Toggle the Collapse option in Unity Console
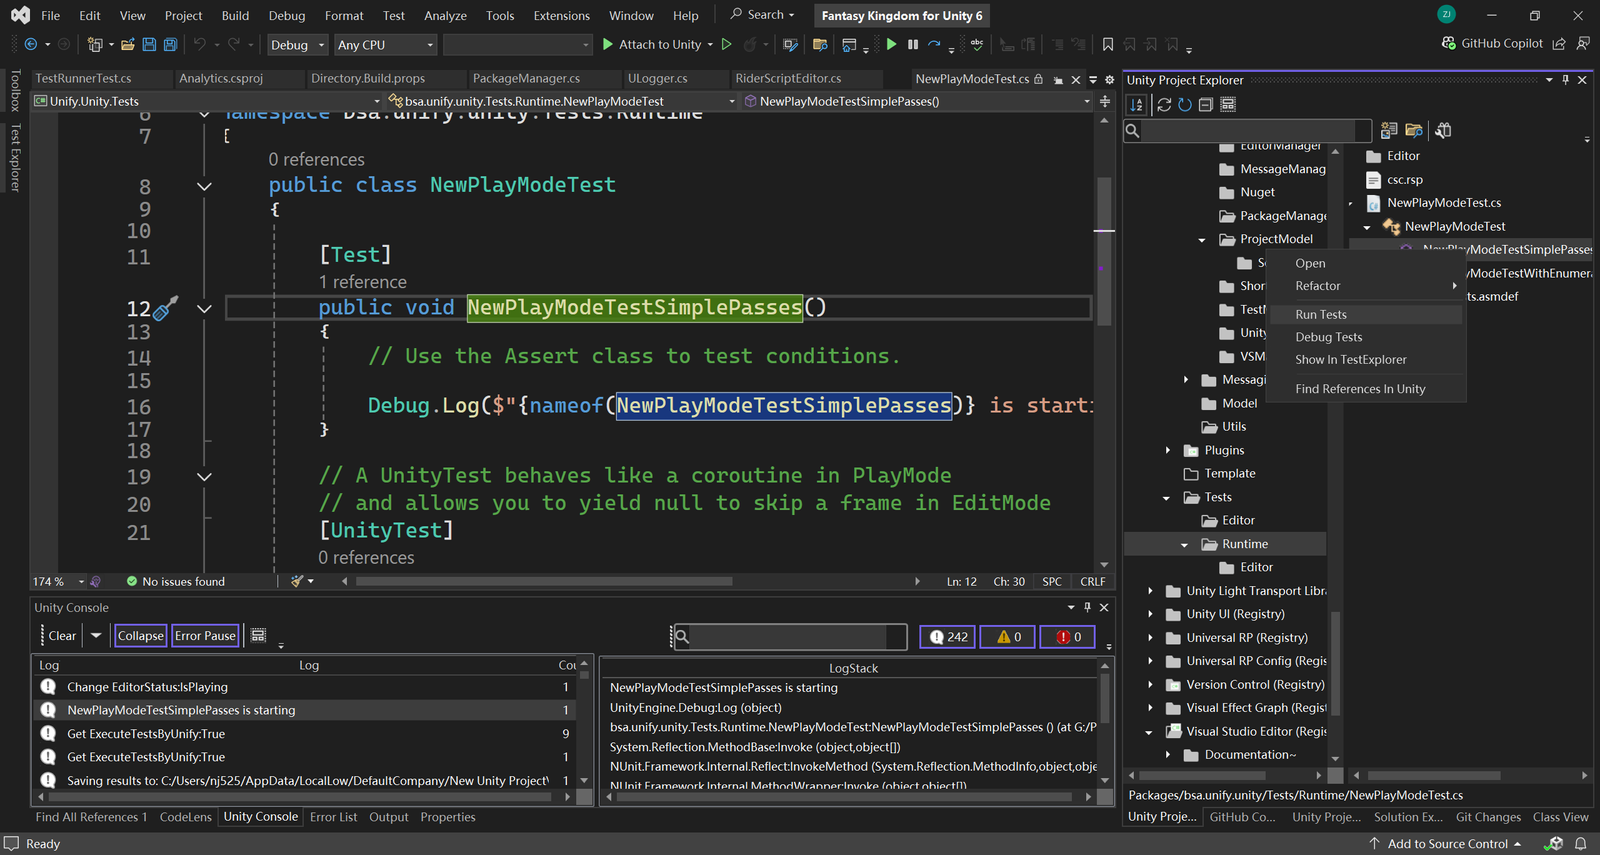 click(x=140, y=636)
